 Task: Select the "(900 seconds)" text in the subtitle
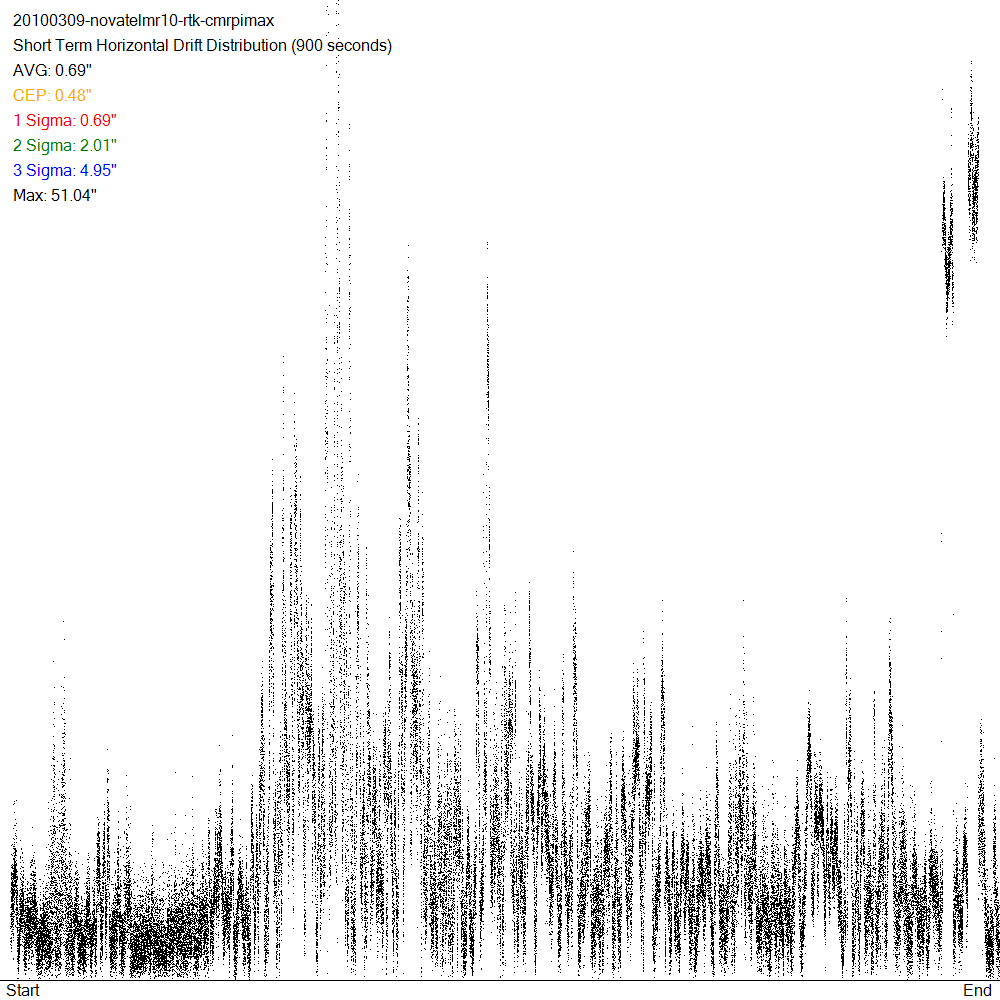340,46
